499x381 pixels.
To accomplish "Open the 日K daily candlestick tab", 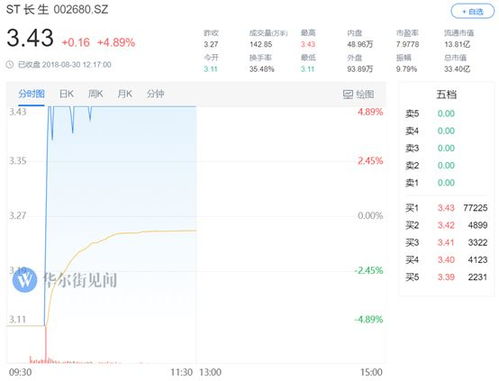I will [66, 94].
